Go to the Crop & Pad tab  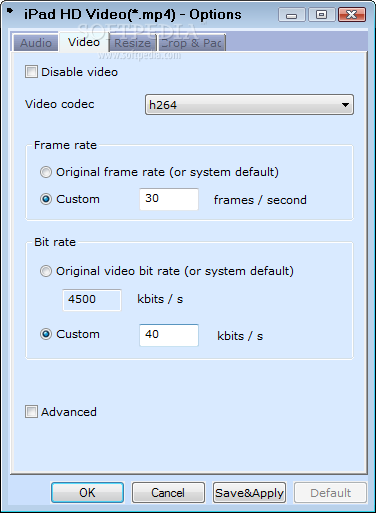click(x=191, y=43)
